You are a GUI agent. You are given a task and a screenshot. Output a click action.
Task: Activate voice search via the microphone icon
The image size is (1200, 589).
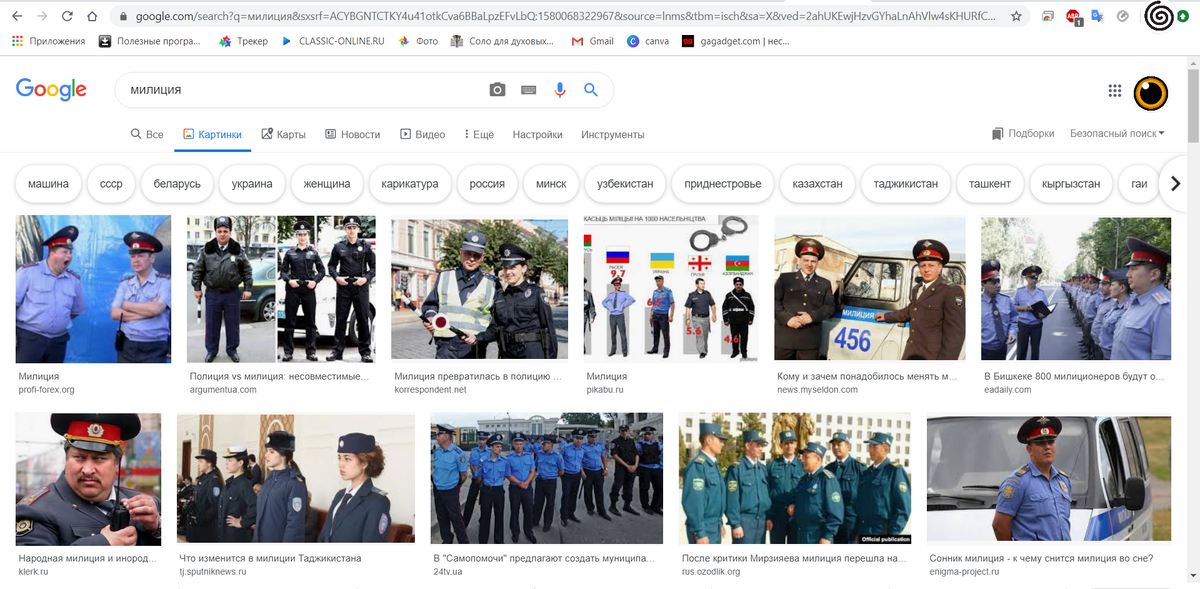[x=560, y=90]
